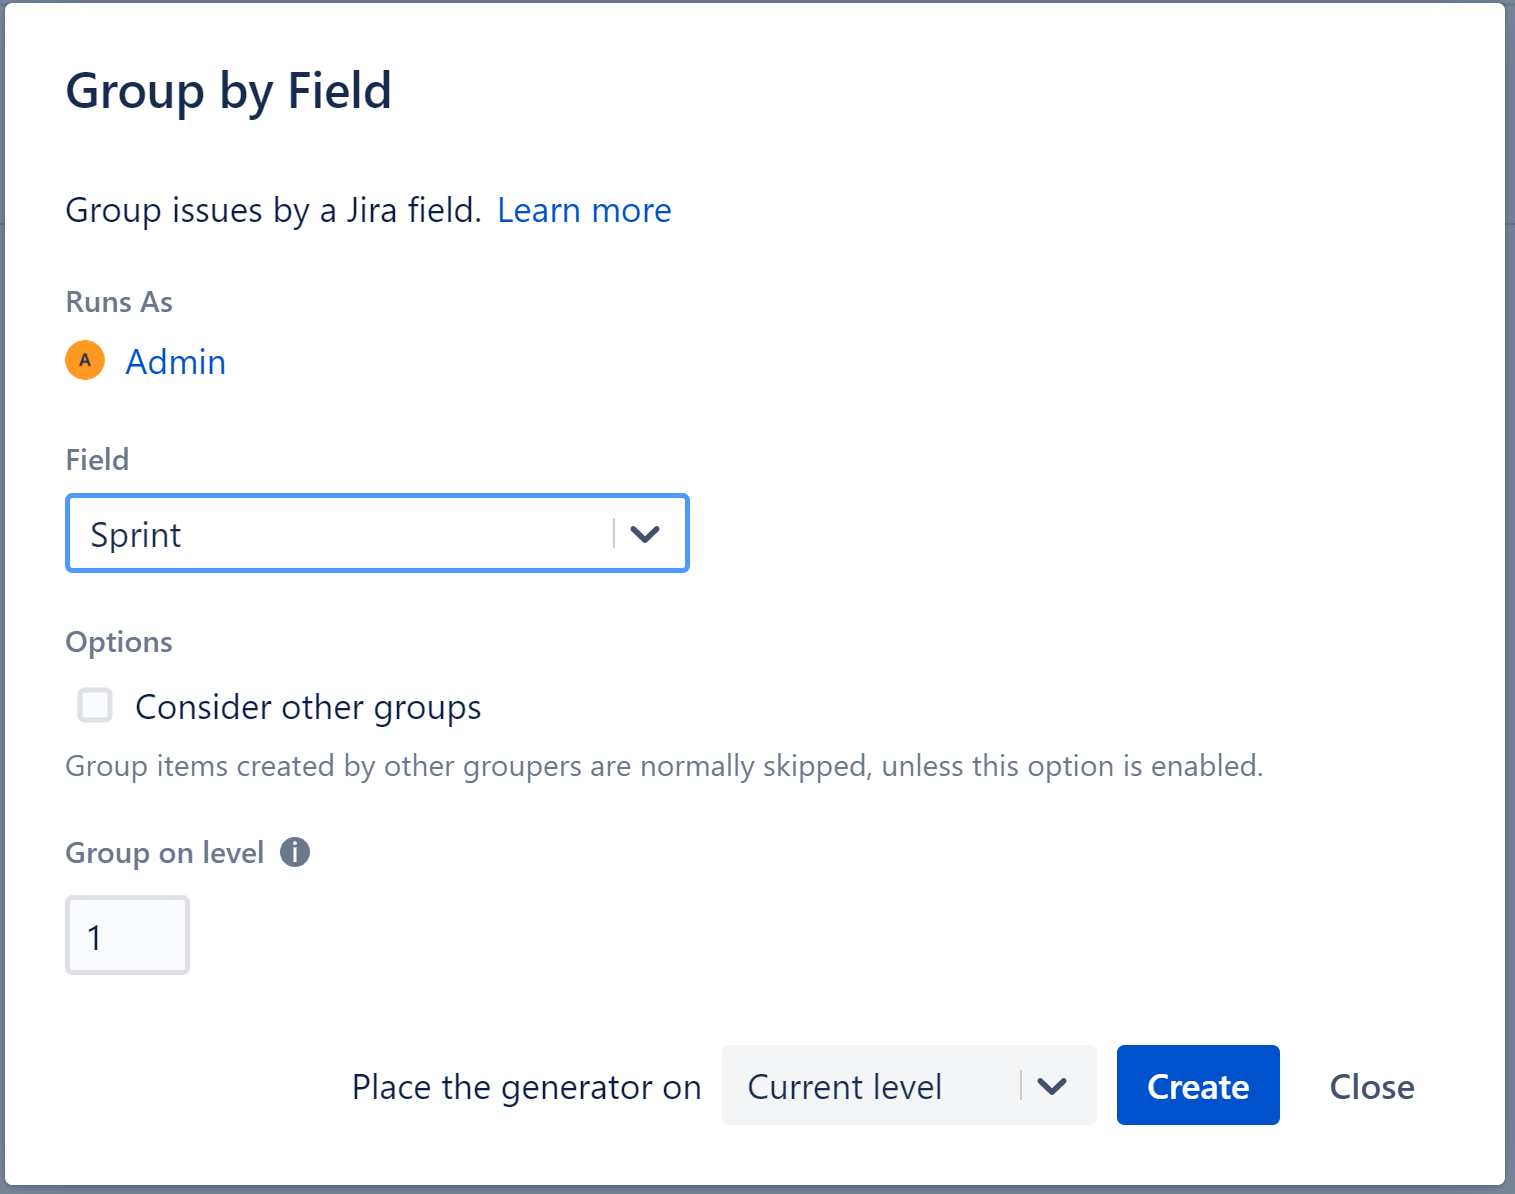Click the chevron on Current level selector
Viewport: 1515px width, 1194px height.
(x=1052, y=1086)
